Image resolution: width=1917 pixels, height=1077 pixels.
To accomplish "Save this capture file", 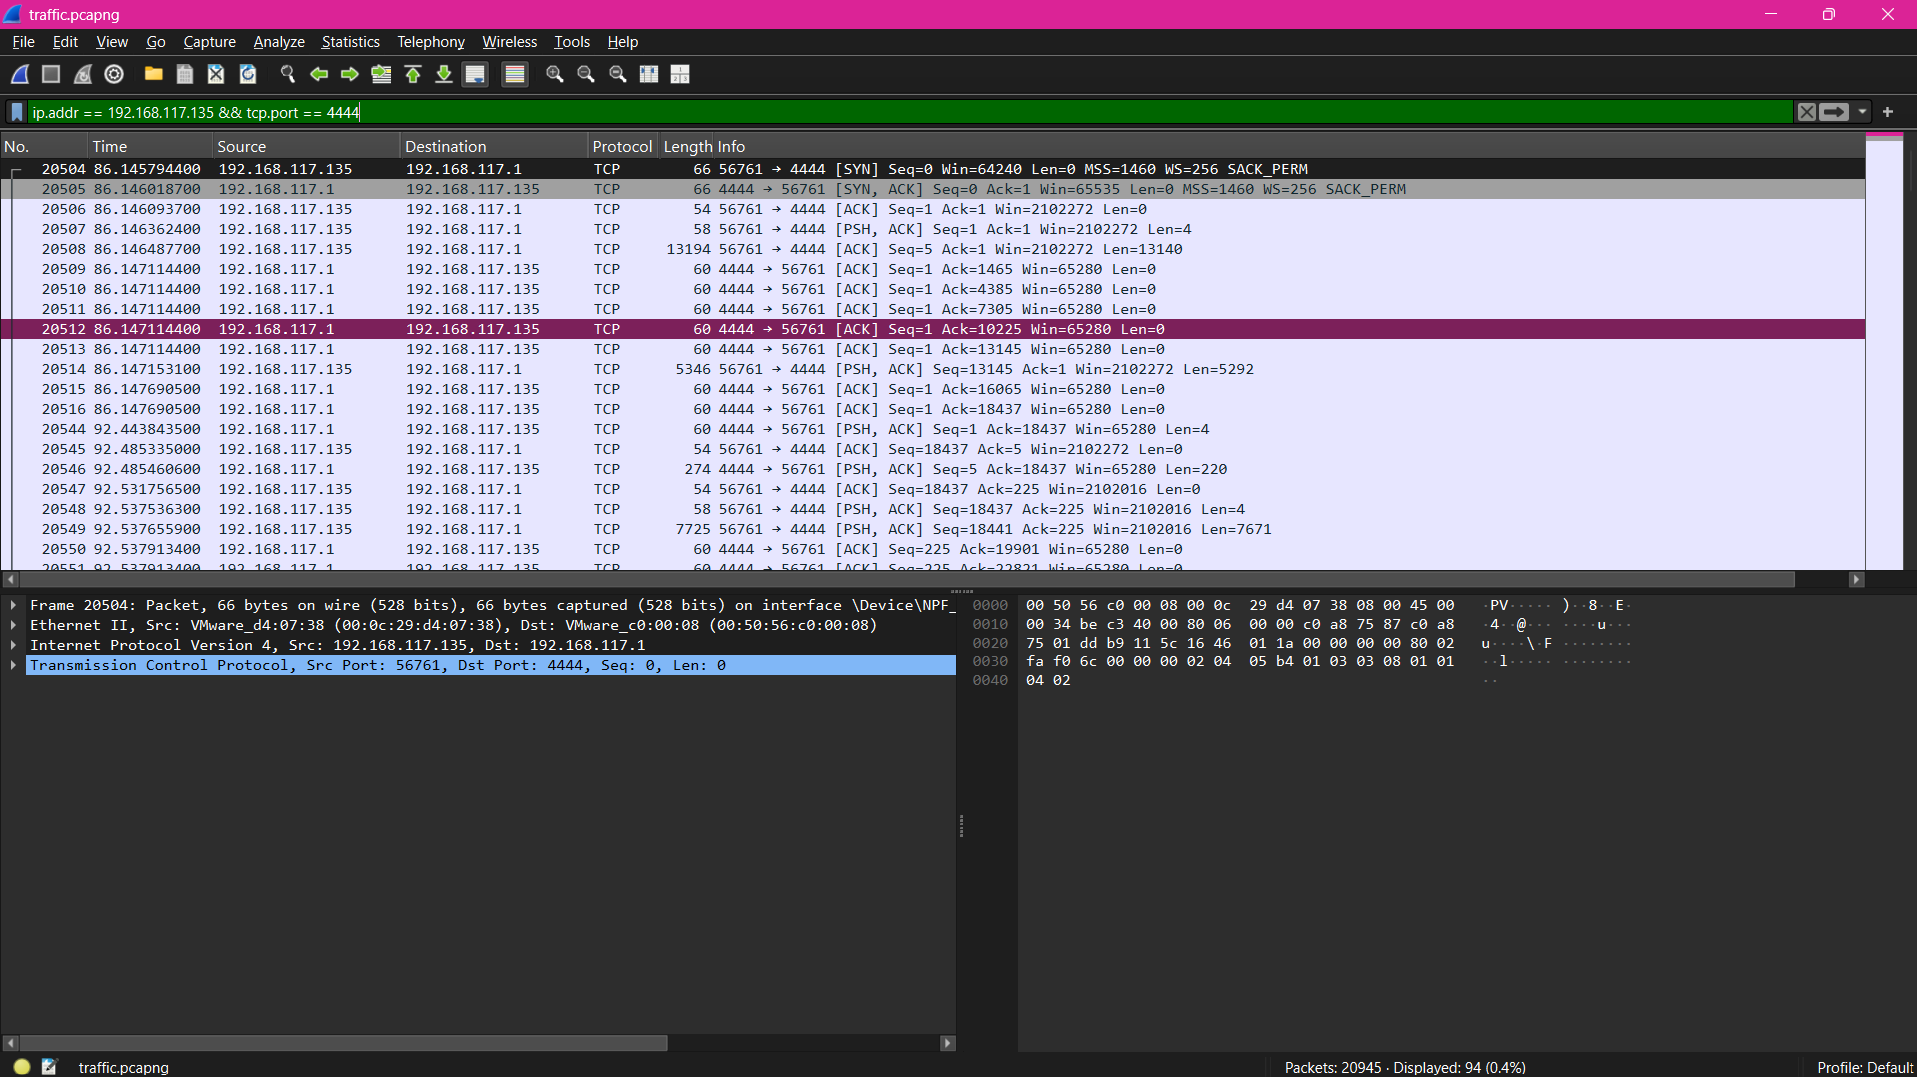I will pos(185,74).
